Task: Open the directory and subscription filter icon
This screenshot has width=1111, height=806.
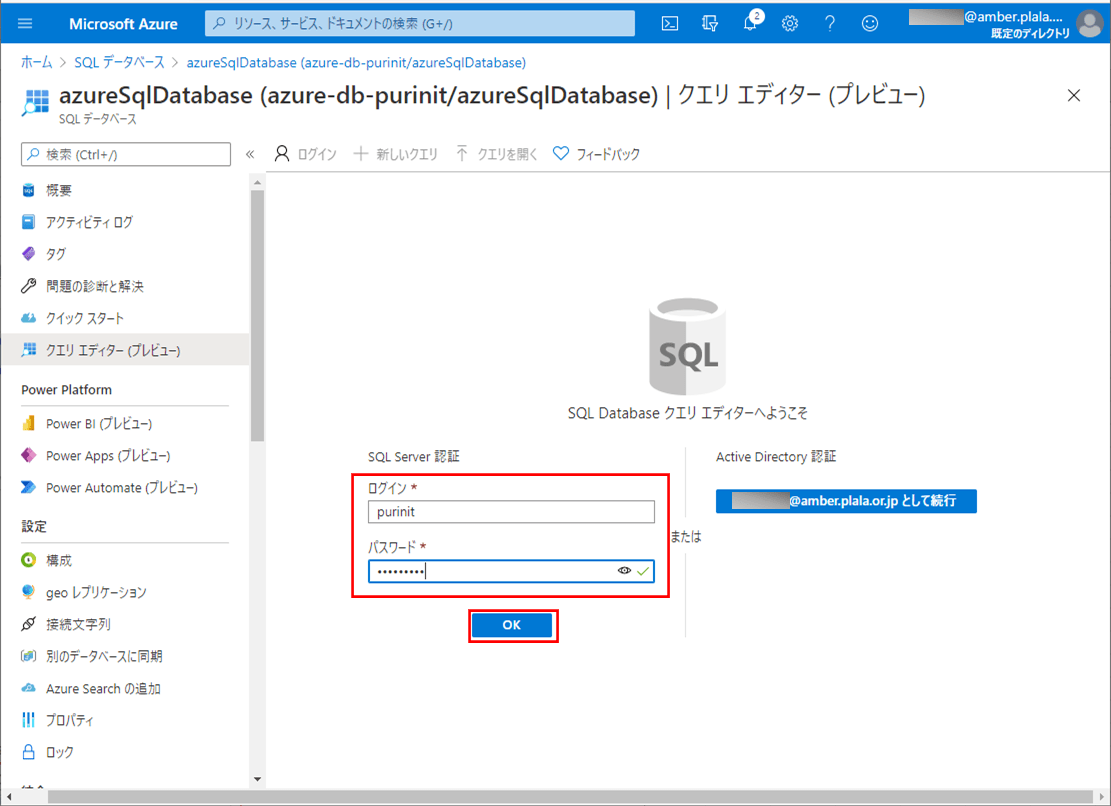Action: pyautogui.click(x=710, y=23)
